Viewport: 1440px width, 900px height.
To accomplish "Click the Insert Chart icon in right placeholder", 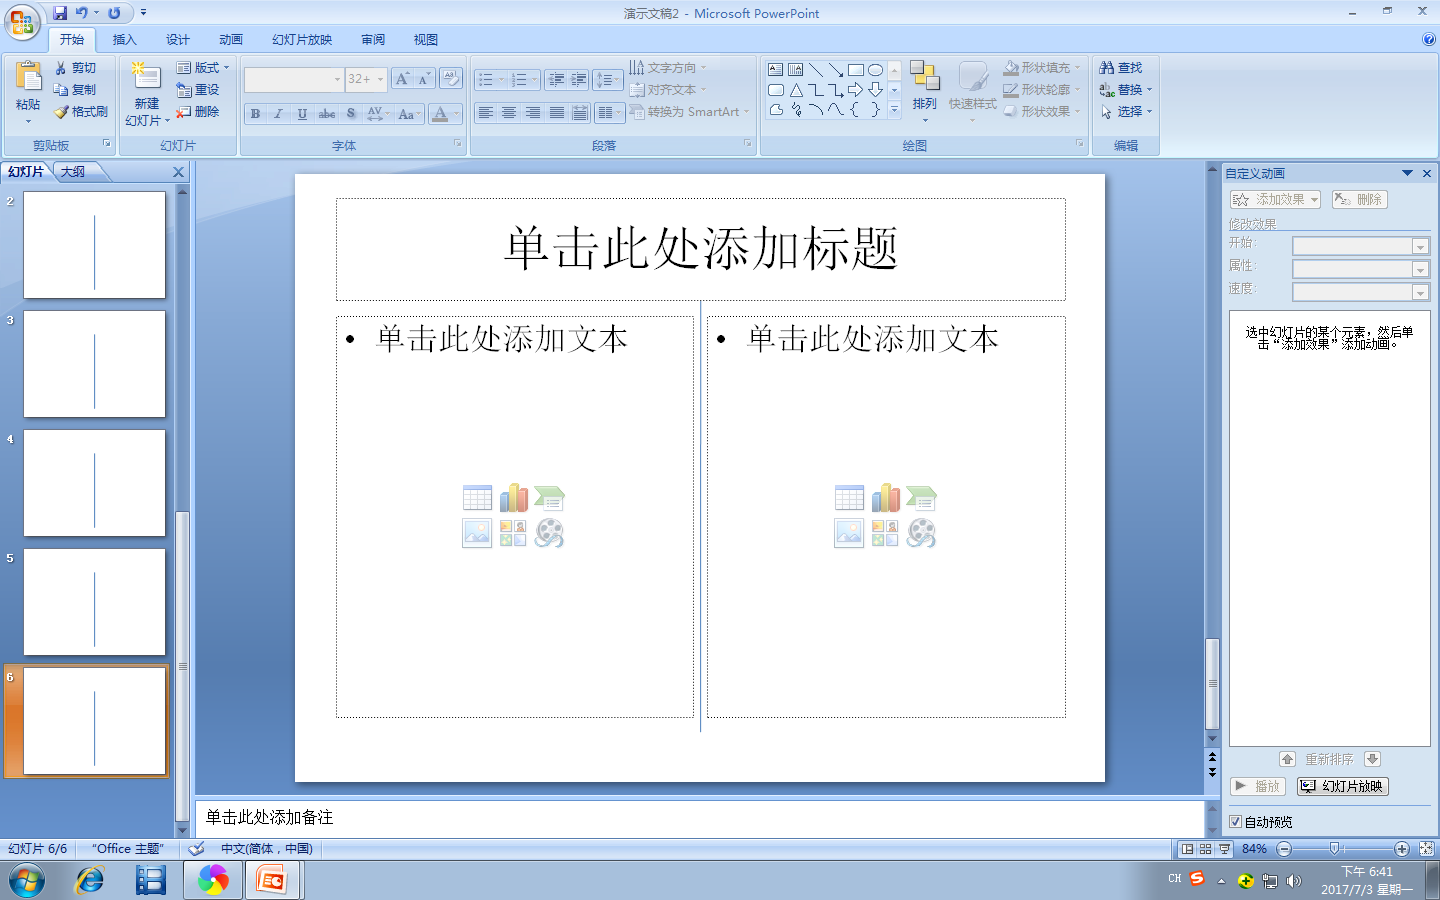I will [x=885, y=497].
